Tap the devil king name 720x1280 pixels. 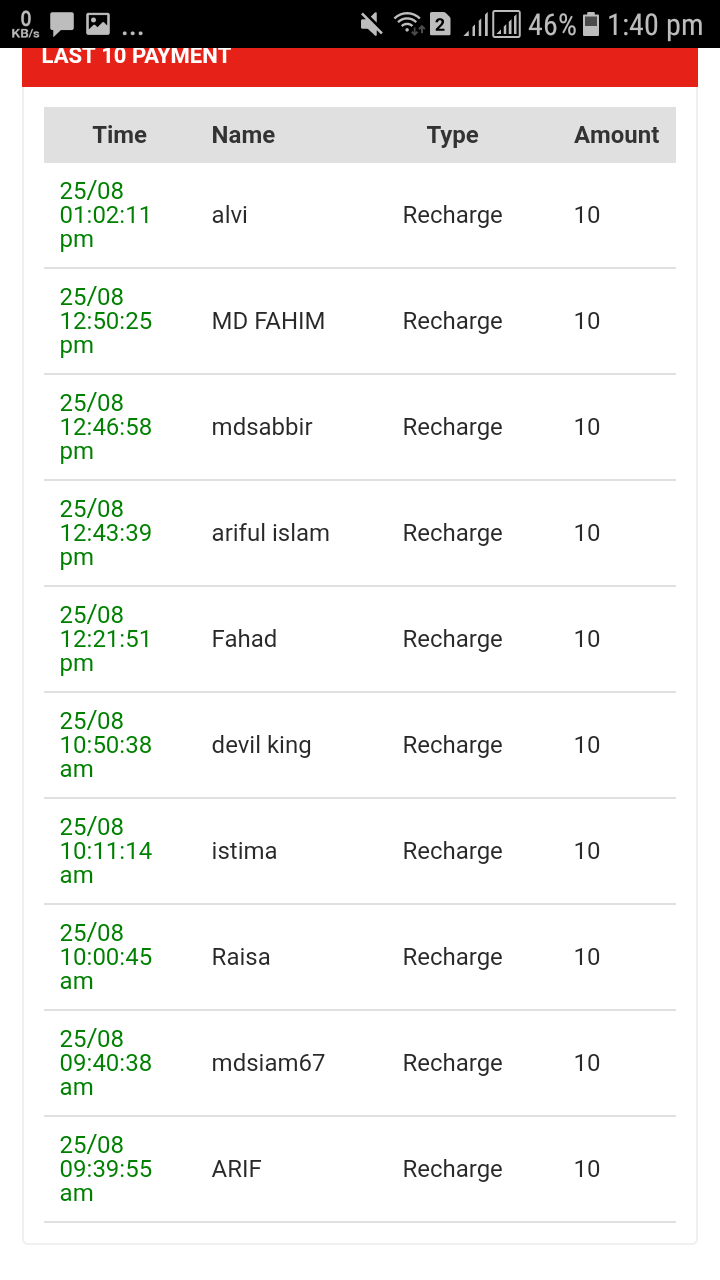(261, 745)
